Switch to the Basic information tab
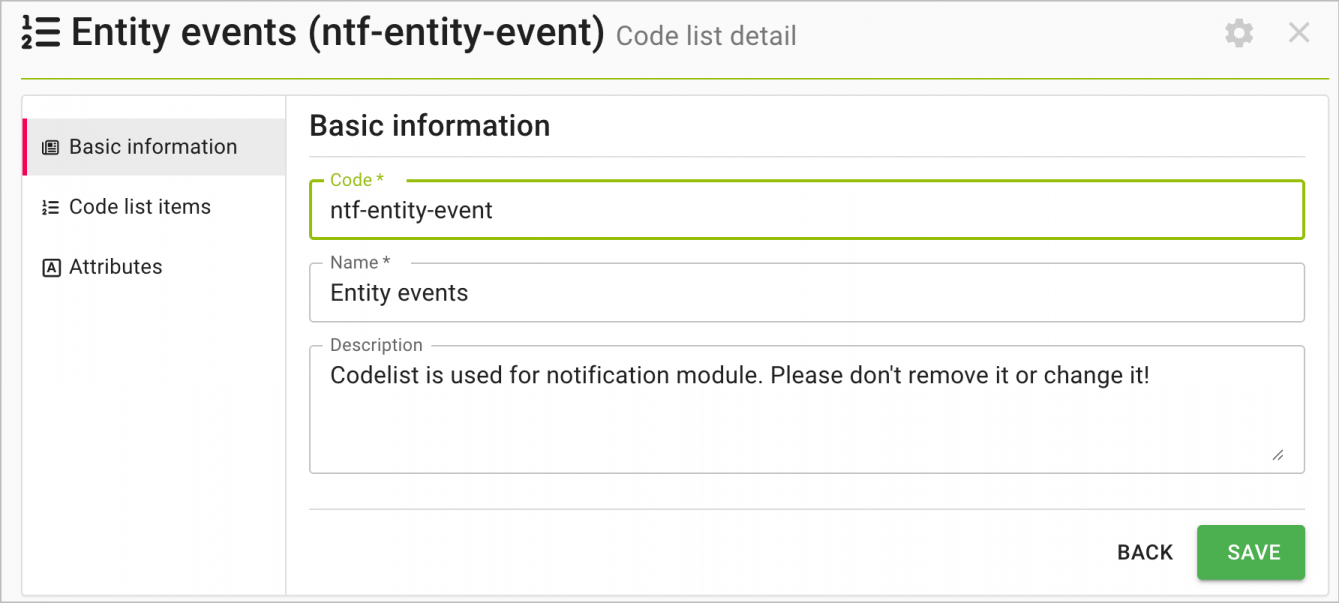Image resolution: width=1339 pixels, height=603 pixels. coord(154,147)
